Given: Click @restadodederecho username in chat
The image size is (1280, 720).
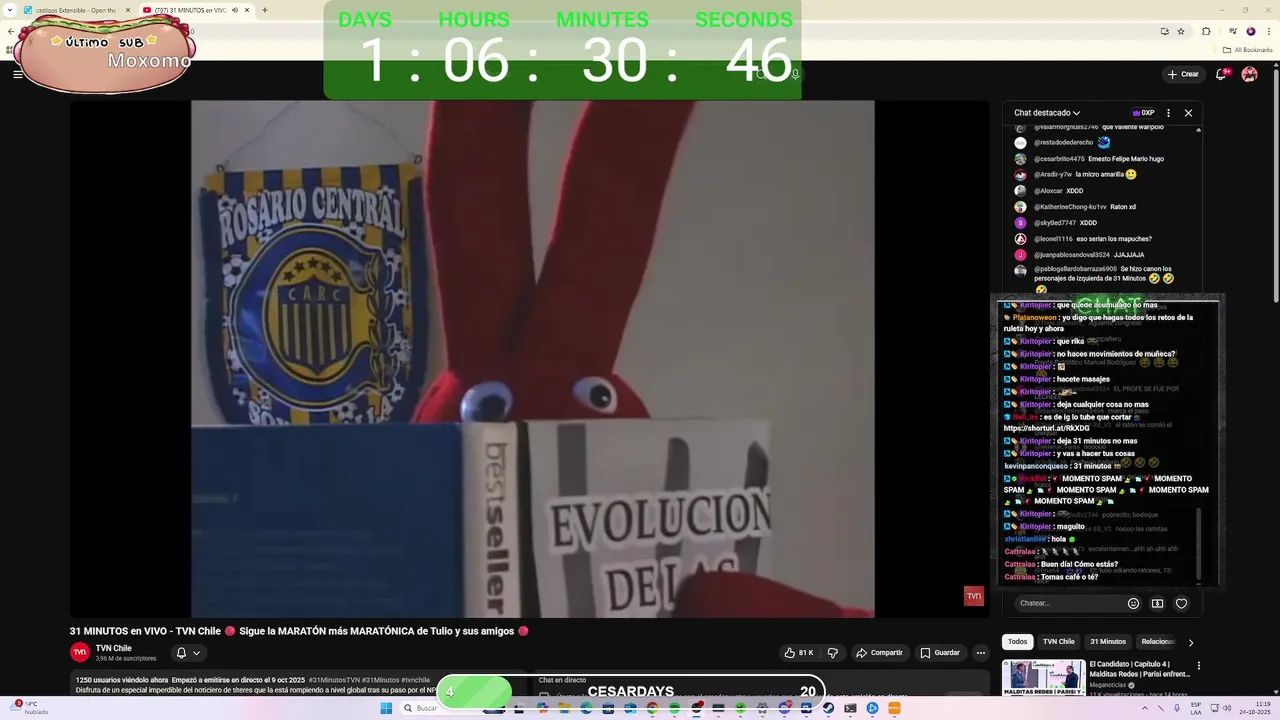Looking at the screenshot, I should tap(1062, 143).
